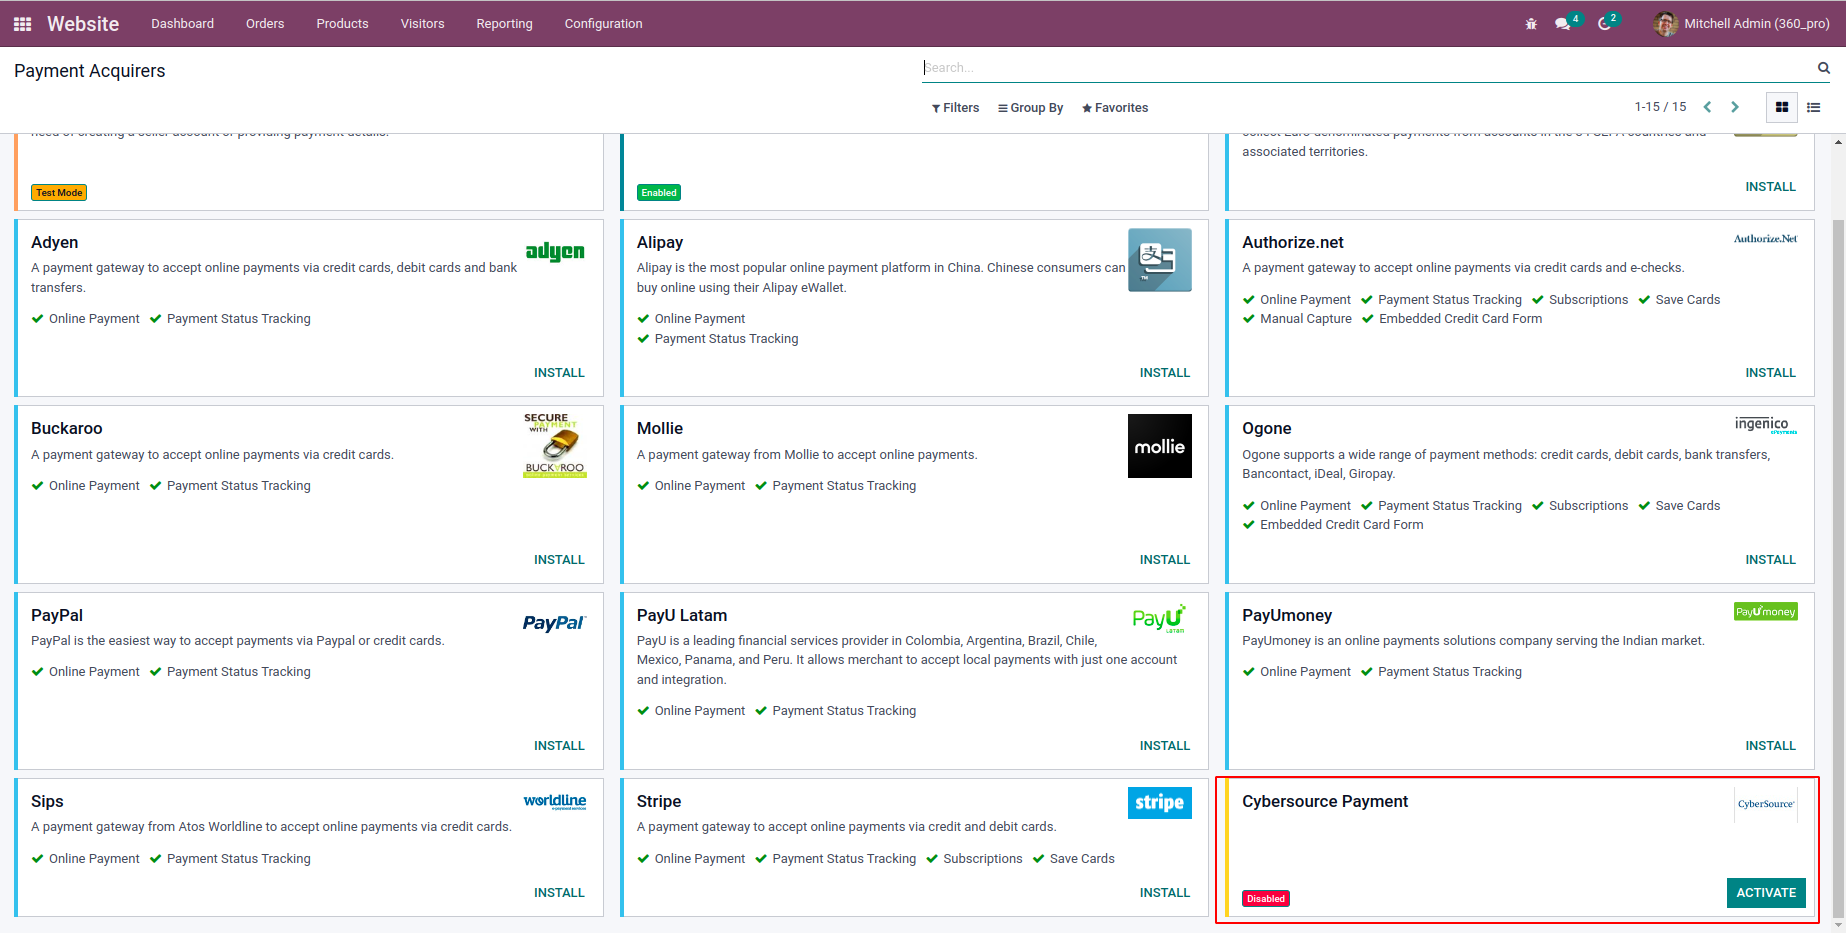
Task: Switch to kanban view icon
Action: [x=1782, y=107]
